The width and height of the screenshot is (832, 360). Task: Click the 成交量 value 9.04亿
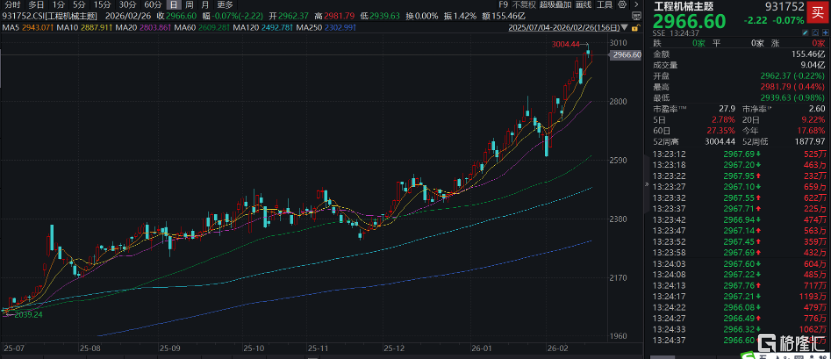pos(813,65)
